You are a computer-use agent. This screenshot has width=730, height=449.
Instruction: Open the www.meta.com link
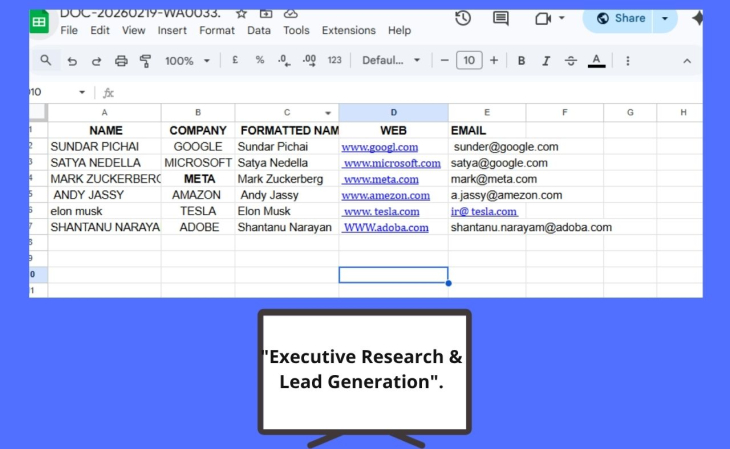pos(380,179)
